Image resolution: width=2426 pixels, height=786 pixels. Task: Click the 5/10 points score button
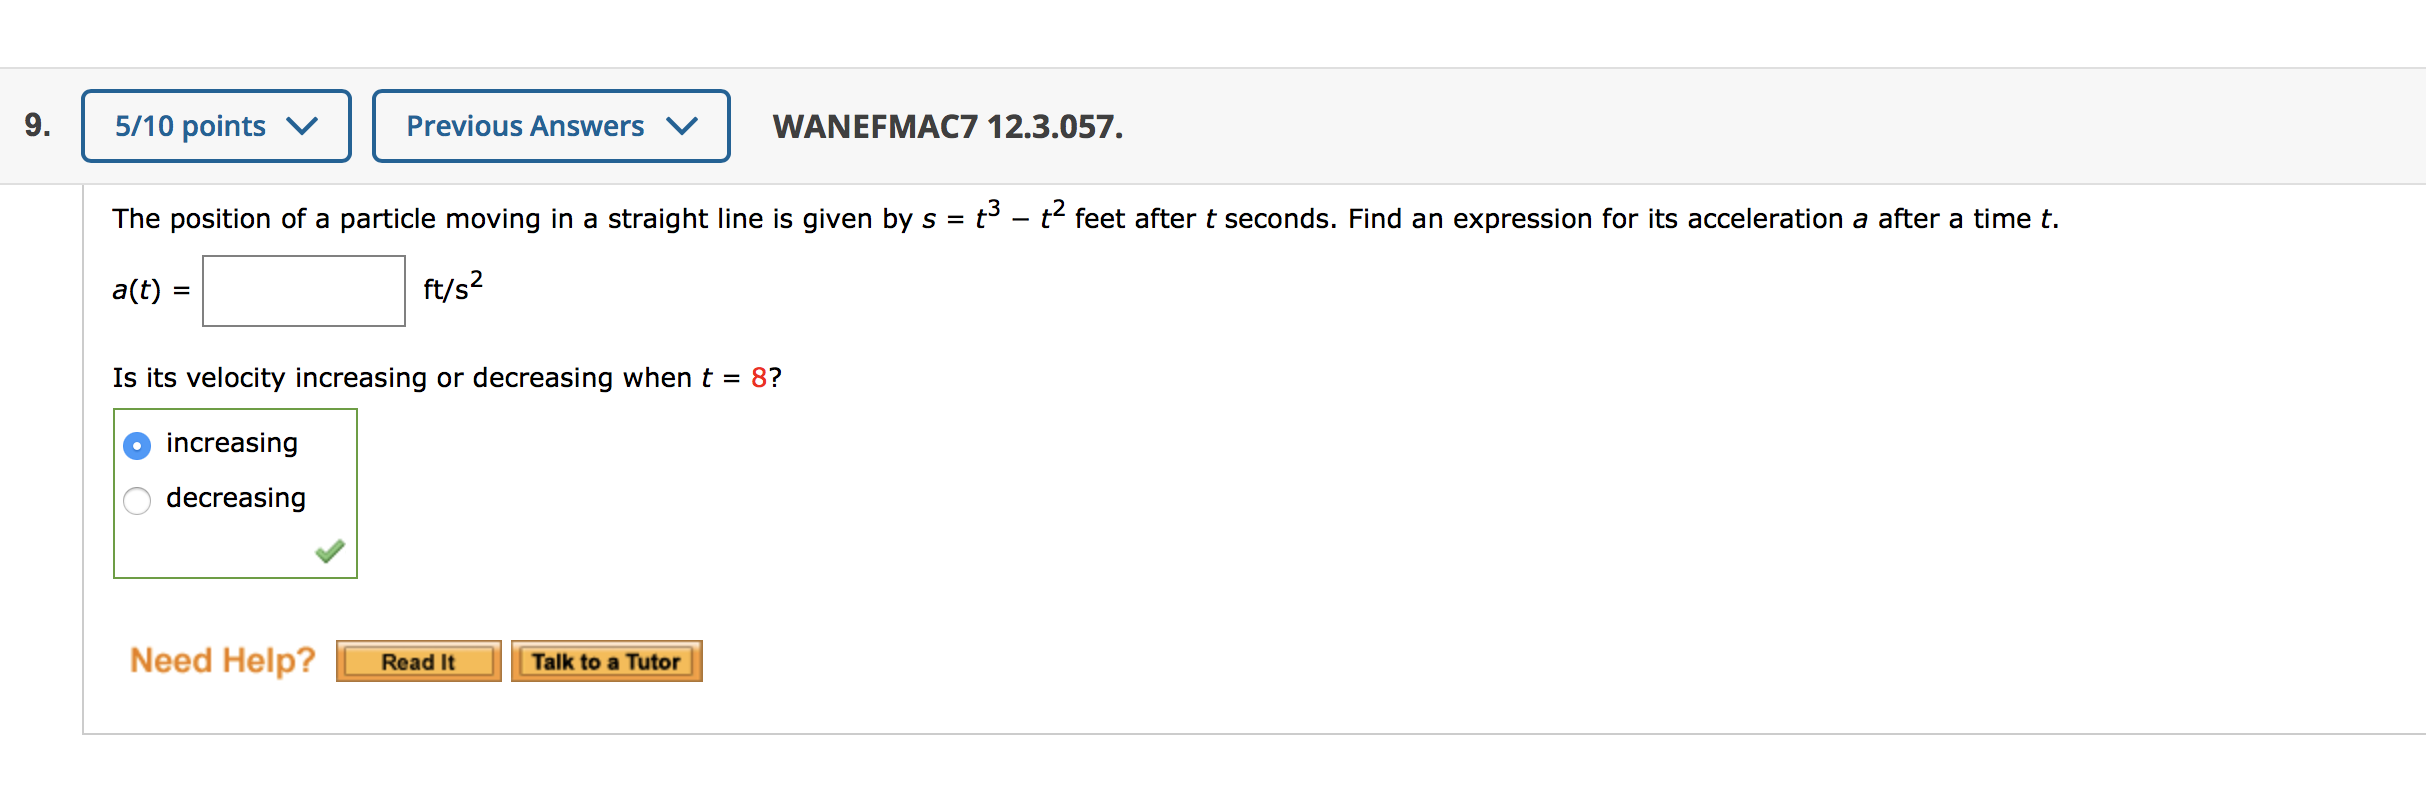tap(215, 126)
